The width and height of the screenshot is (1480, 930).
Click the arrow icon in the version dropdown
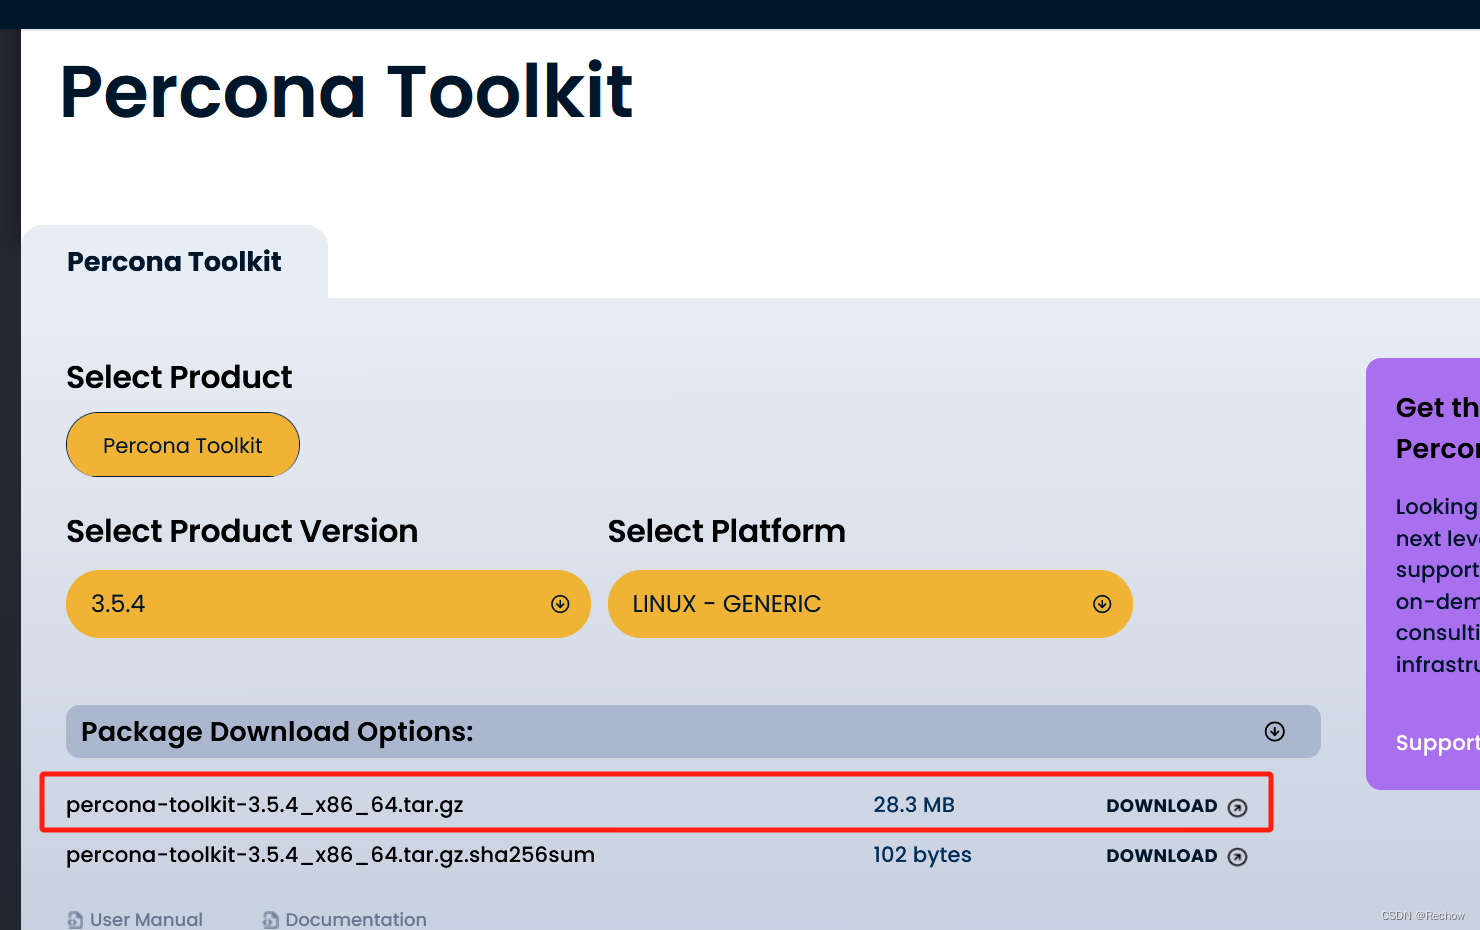tap(560, 604)
